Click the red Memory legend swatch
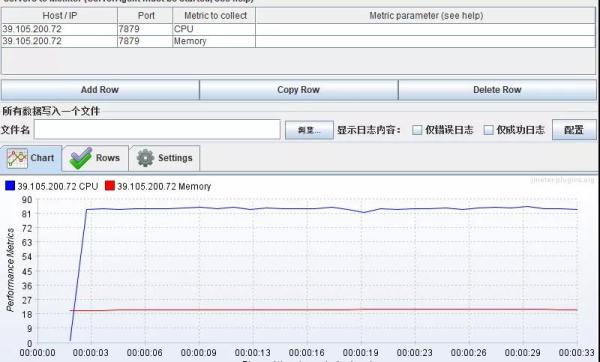This screenshot has width=600, height=362. point(110,186)
